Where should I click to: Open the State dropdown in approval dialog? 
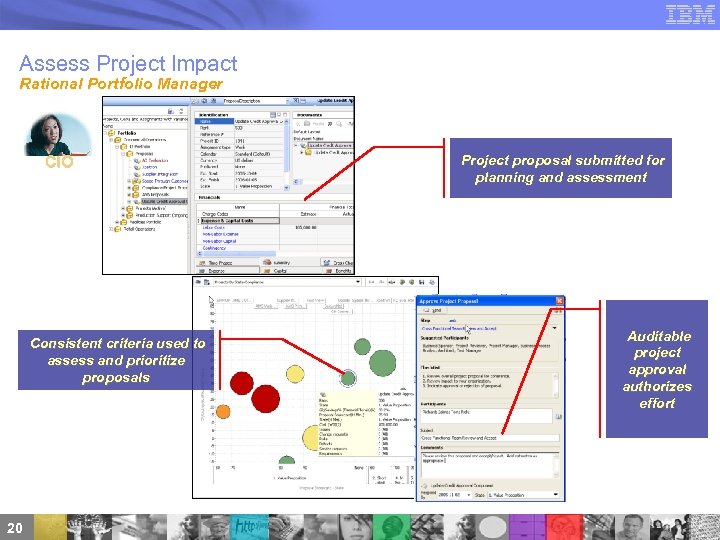[556, 495]
